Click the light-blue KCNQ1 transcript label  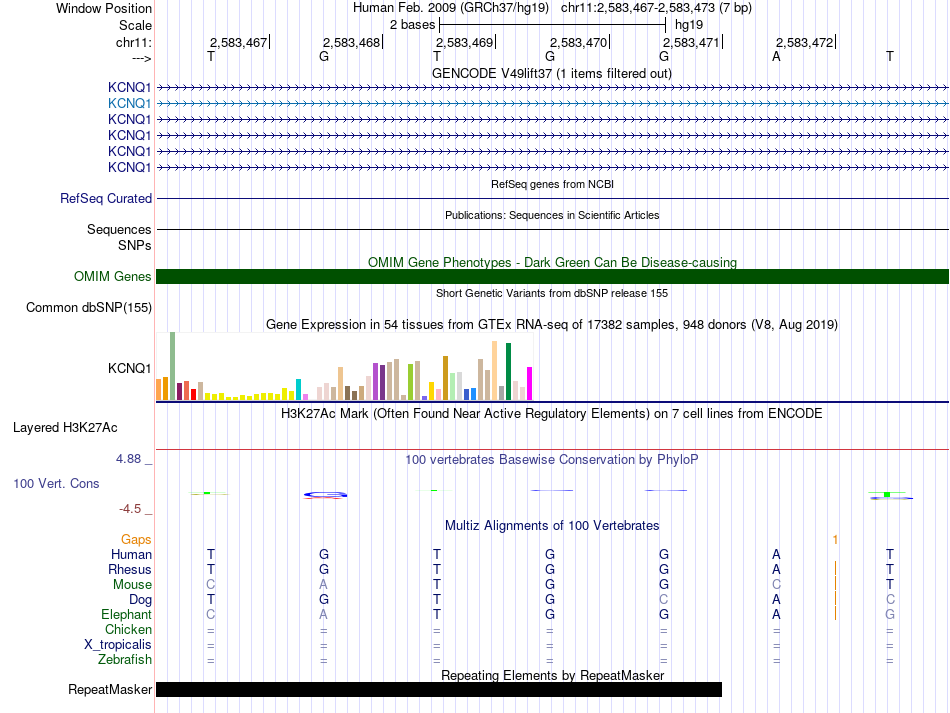[129, 104]
